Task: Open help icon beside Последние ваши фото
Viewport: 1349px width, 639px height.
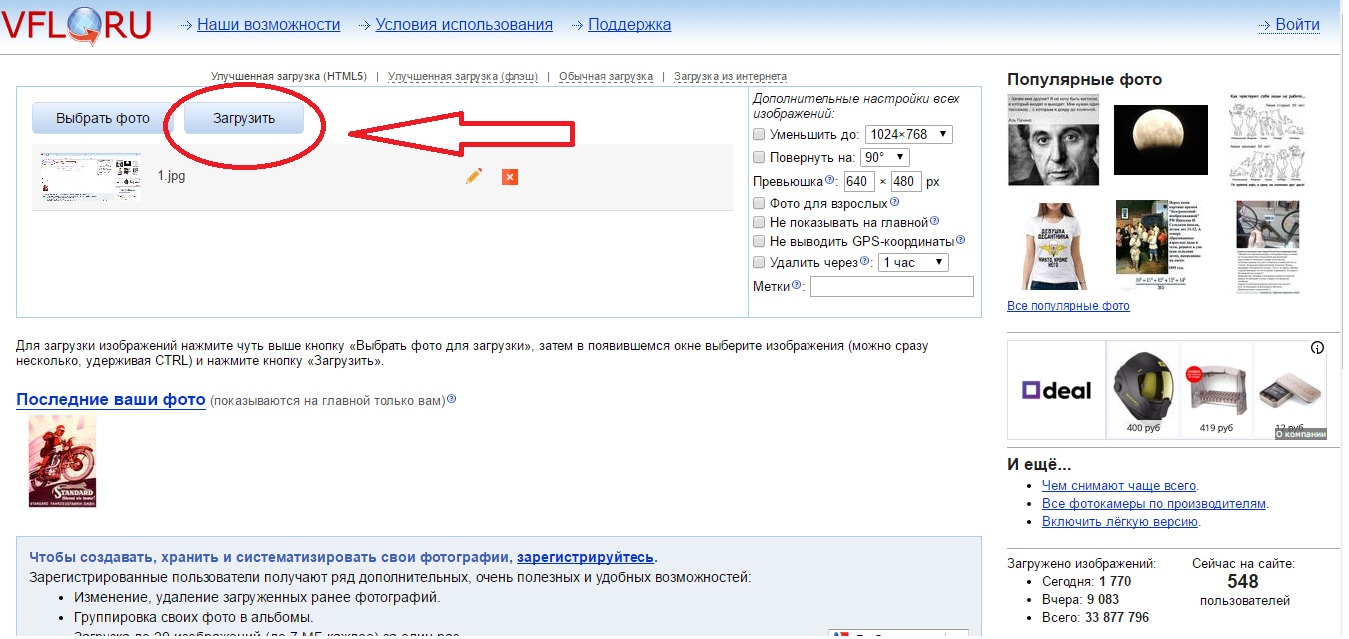Action: [x=451, y=399]
